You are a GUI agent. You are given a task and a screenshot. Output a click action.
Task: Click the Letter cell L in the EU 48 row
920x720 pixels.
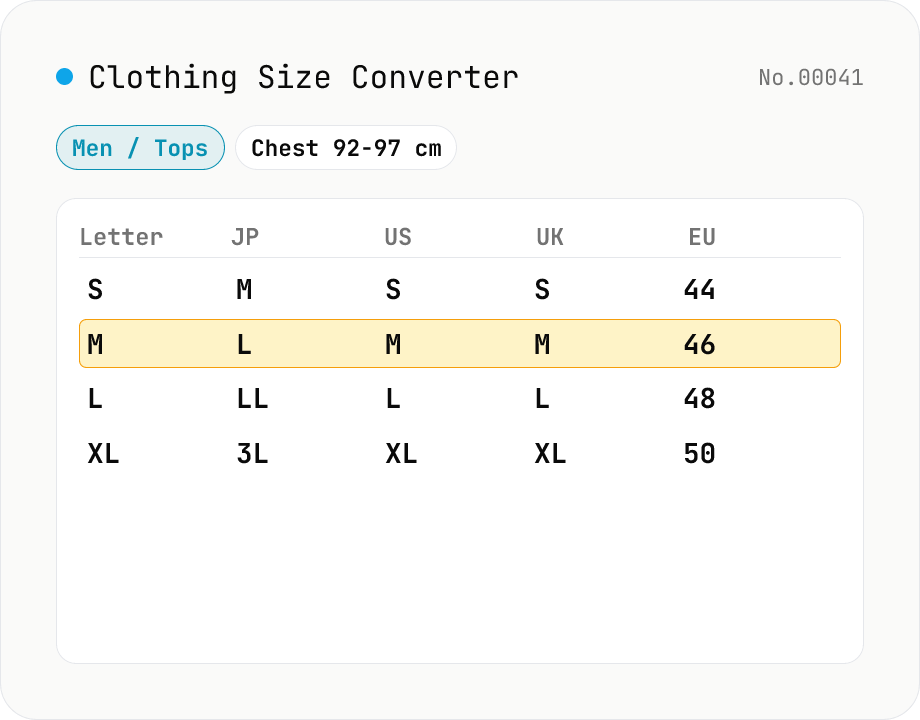click(95, 398)
